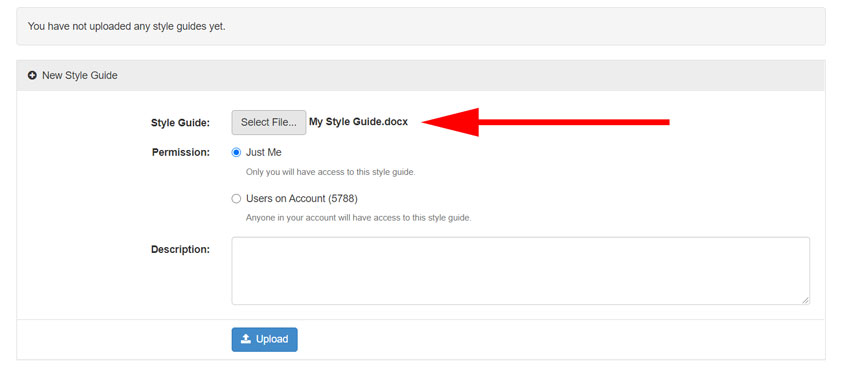Click the upload arrow icon inside Upload button

coord(246,339)
